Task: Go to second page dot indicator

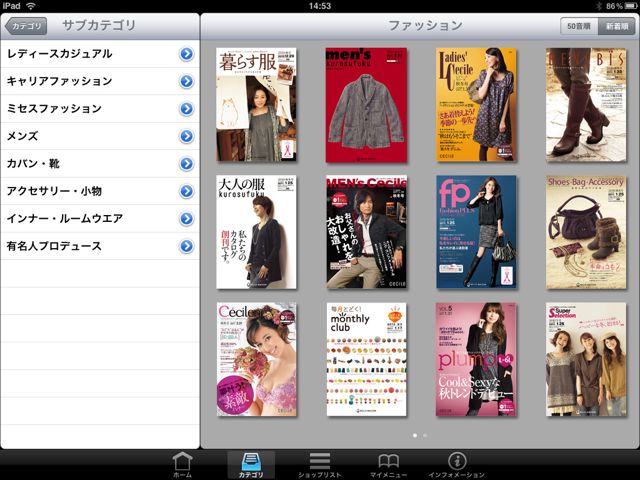Action: [x=425, y=436]
